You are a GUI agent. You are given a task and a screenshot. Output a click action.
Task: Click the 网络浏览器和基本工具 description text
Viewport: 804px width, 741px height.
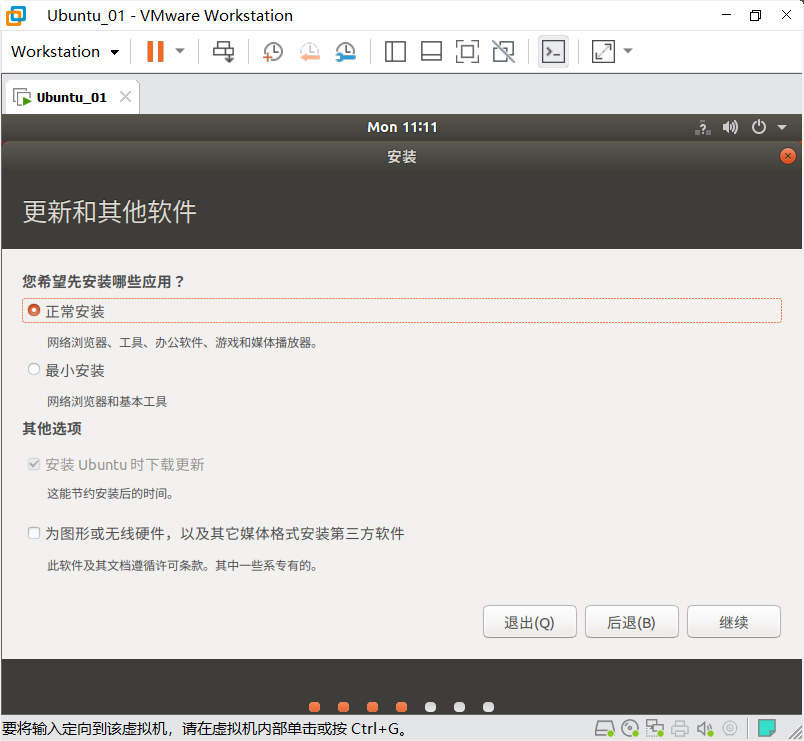tap(107, 402)
